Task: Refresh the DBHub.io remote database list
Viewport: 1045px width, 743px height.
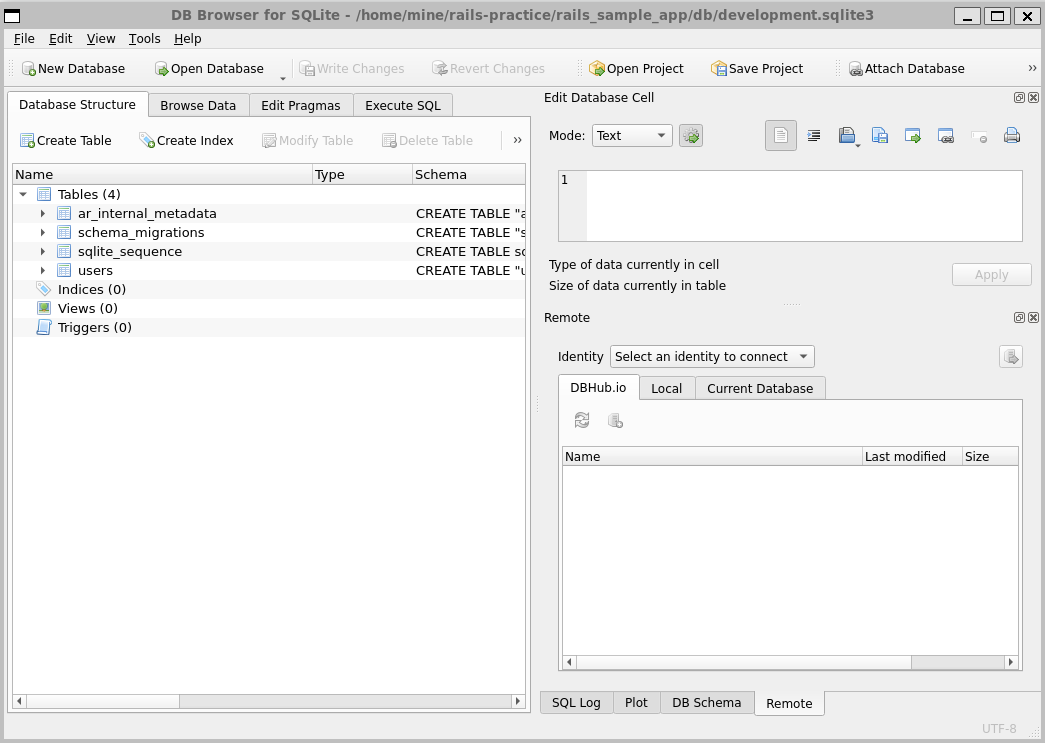Action: pos(582,420)
